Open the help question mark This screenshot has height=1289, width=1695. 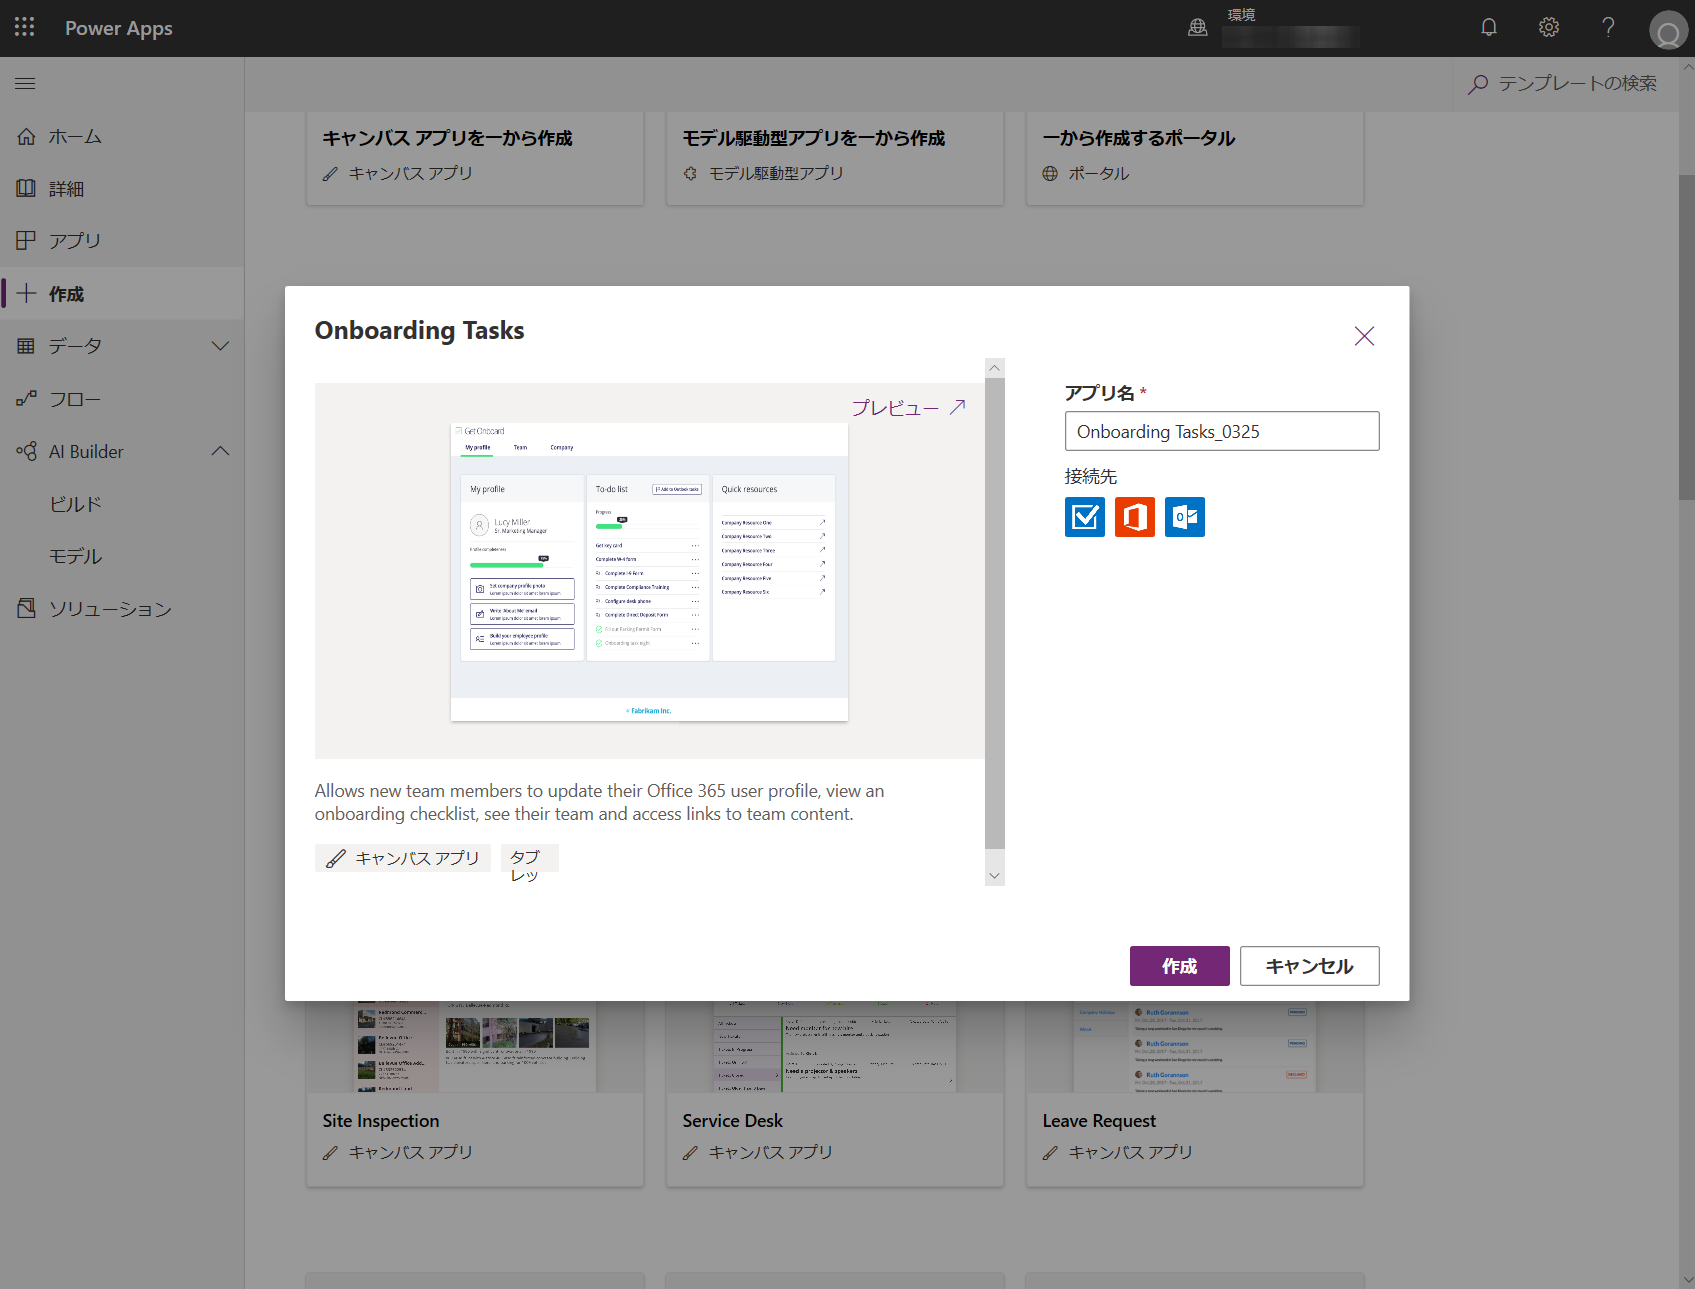pos(1608,27)
